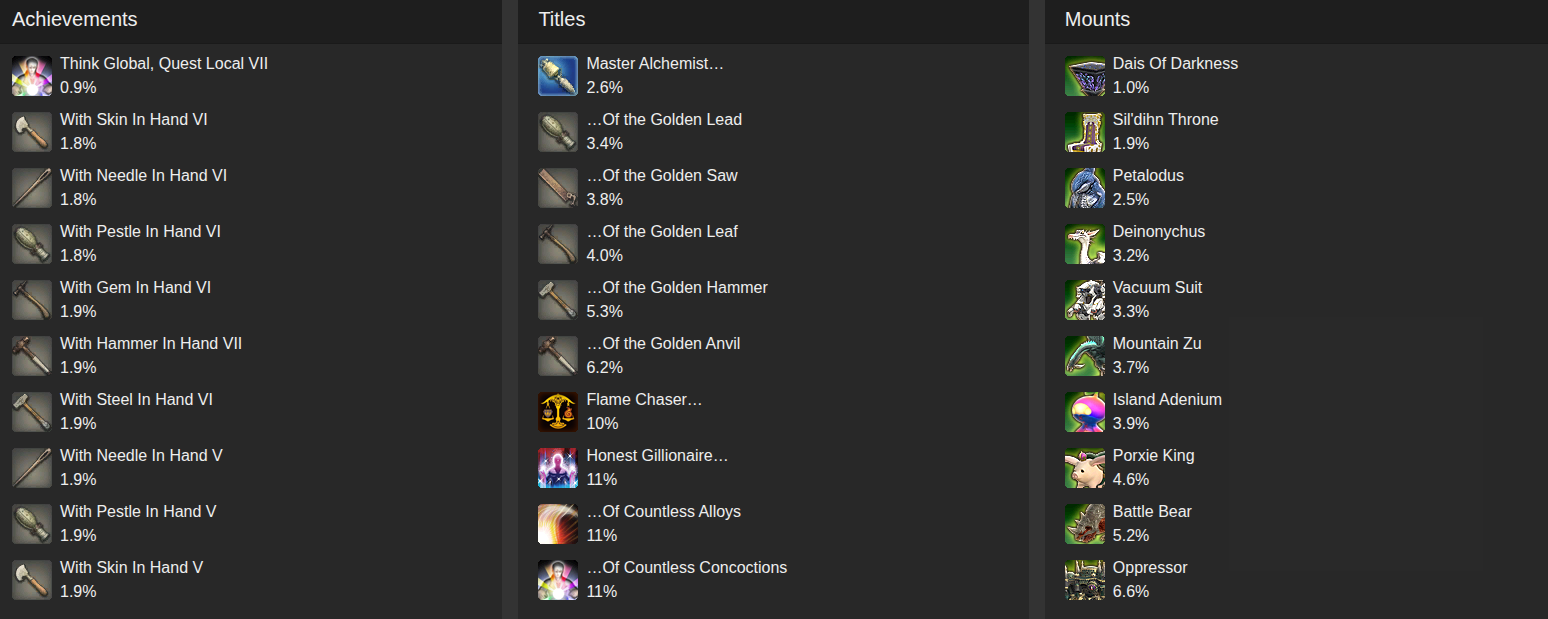Click the Oppressor mount icon
Image resolution: width=1548 pixels, height=619 pixels.
(x=1085, y=580)
